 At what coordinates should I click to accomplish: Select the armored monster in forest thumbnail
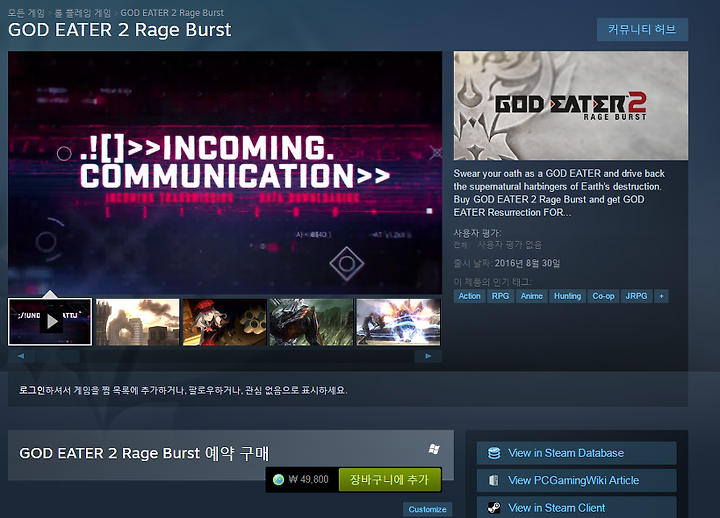pos(311,322)
